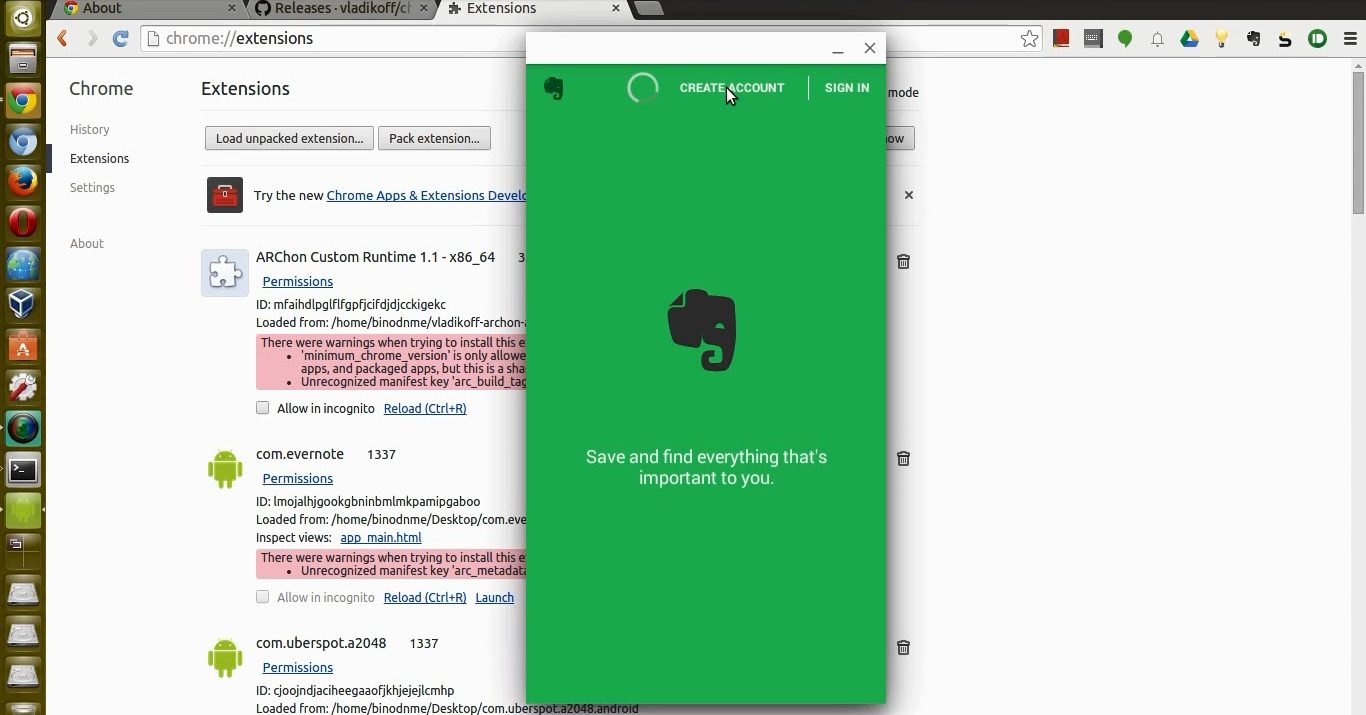Click the Evernote extension icon in the toolbar
1366x715 pixels.
click(x=1253, y=39)
